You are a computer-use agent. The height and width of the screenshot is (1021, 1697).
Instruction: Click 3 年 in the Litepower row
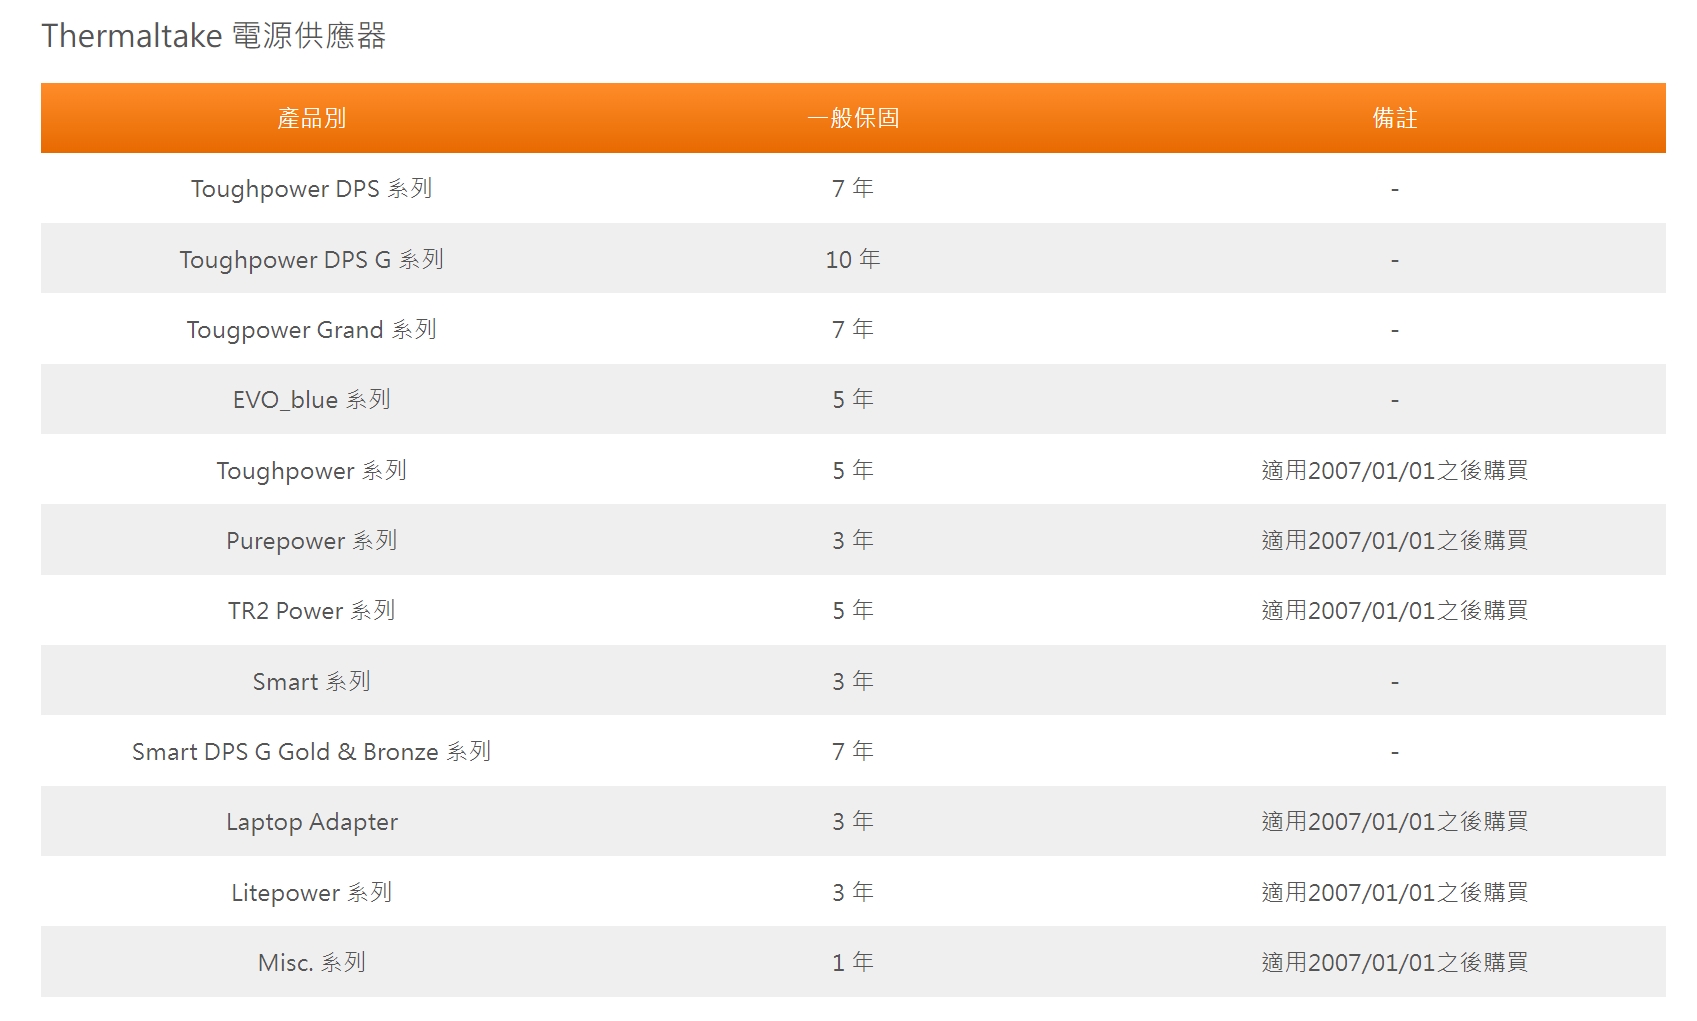853,892
